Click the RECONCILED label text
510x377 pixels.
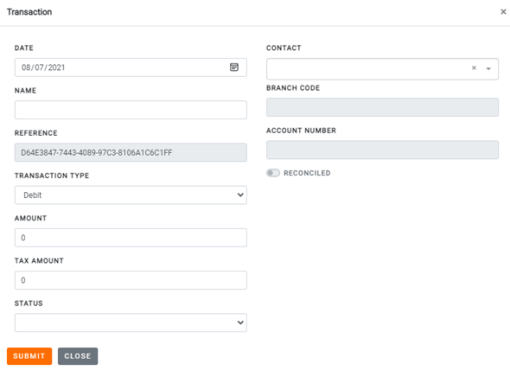[307, 173]
